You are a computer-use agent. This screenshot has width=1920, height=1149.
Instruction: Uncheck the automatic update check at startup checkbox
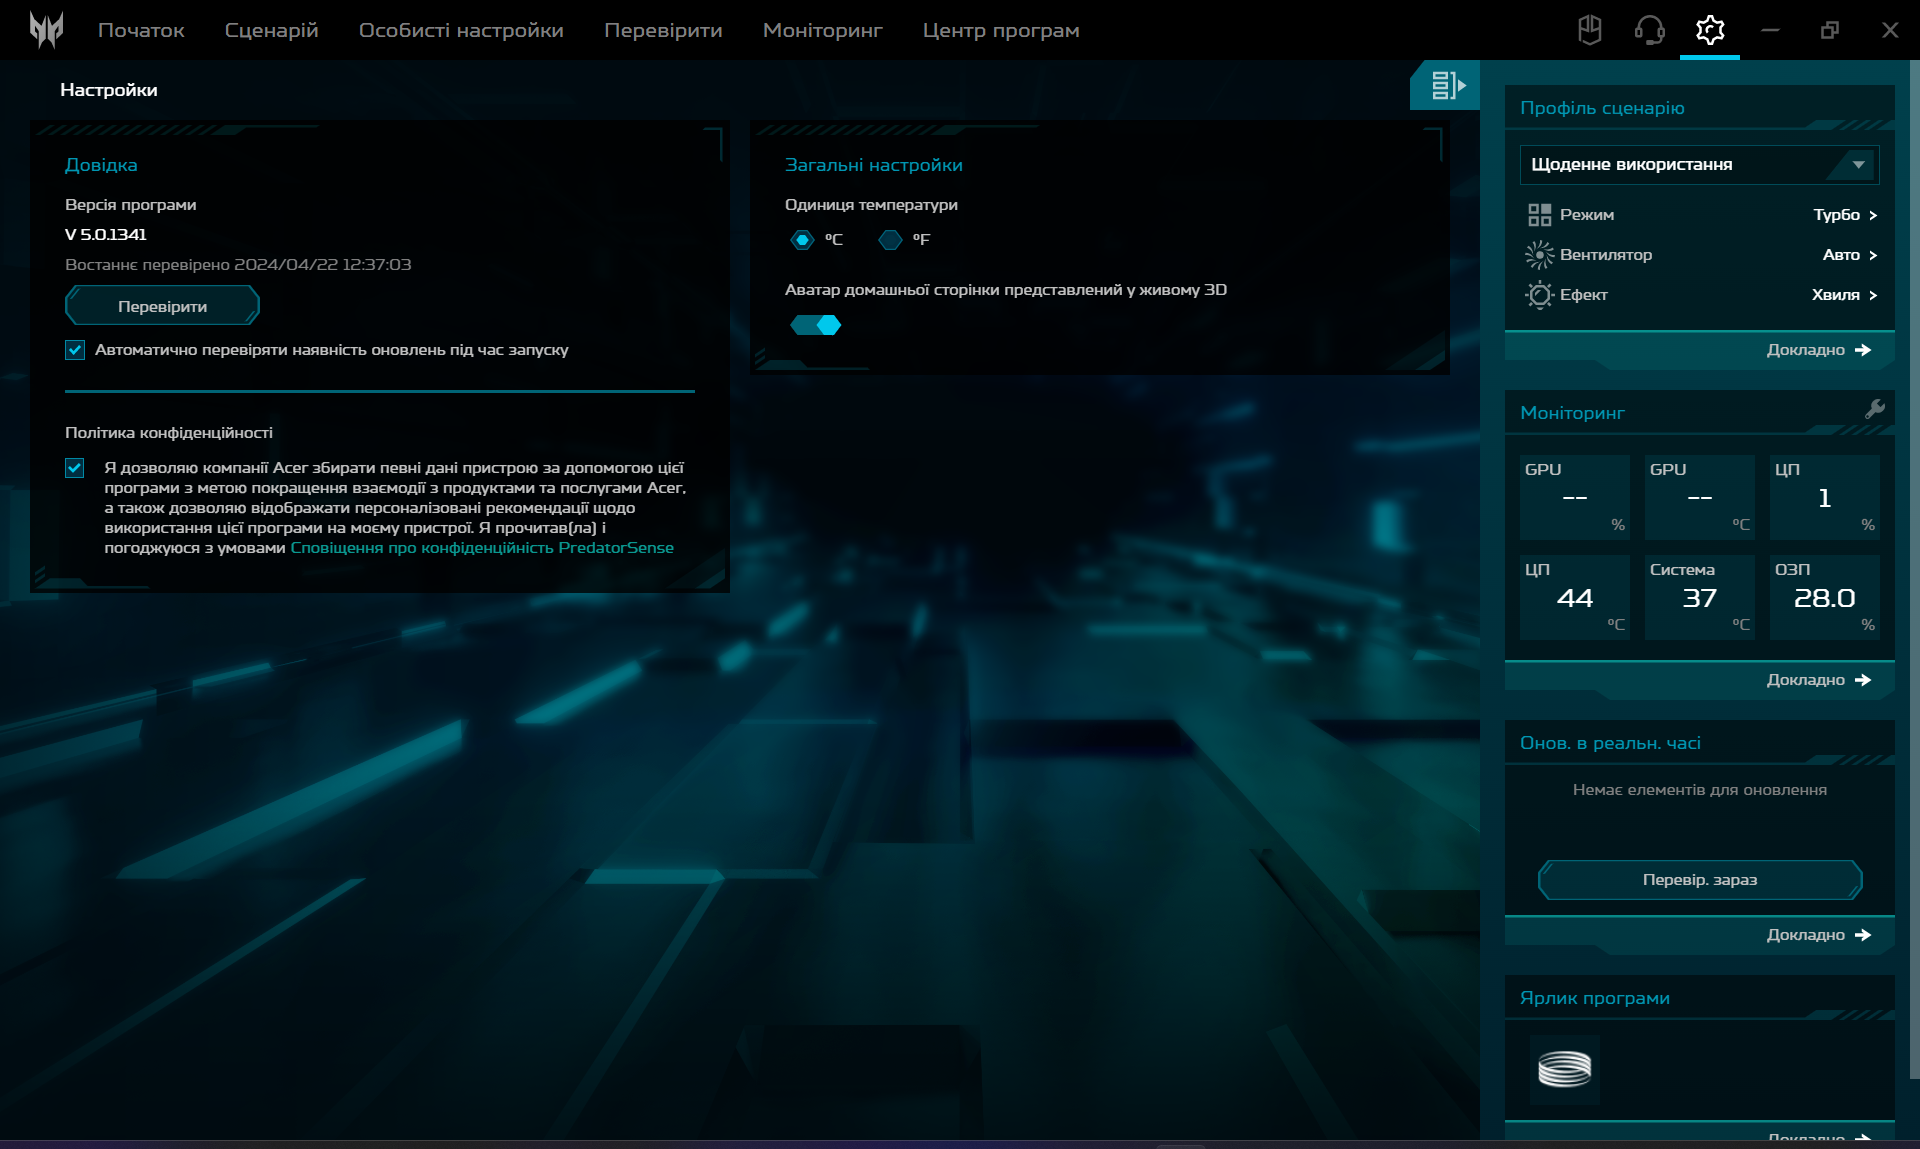[75, 350]
